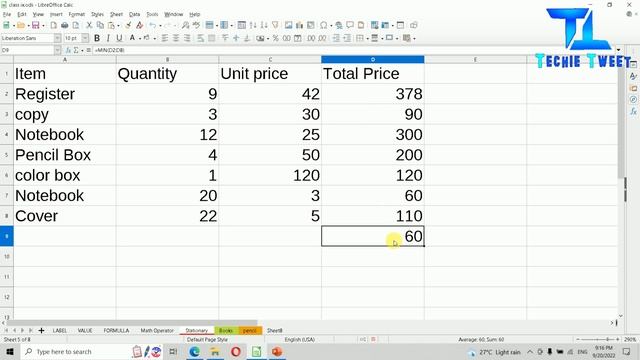This screenshot has width=640, height=360.
Task: Open the Font Size dropdown
Action: (x=85, y=38)
